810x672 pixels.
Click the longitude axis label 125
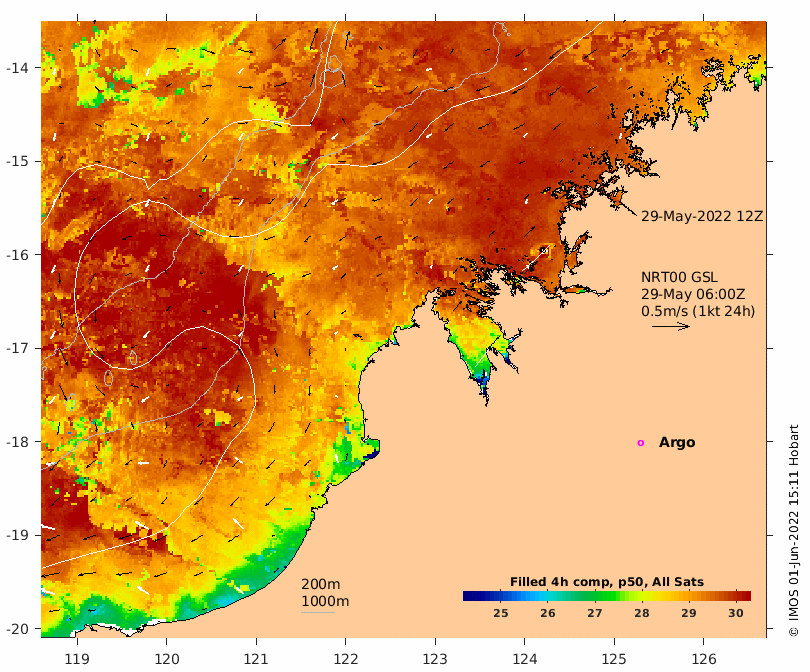coord(614,659)
